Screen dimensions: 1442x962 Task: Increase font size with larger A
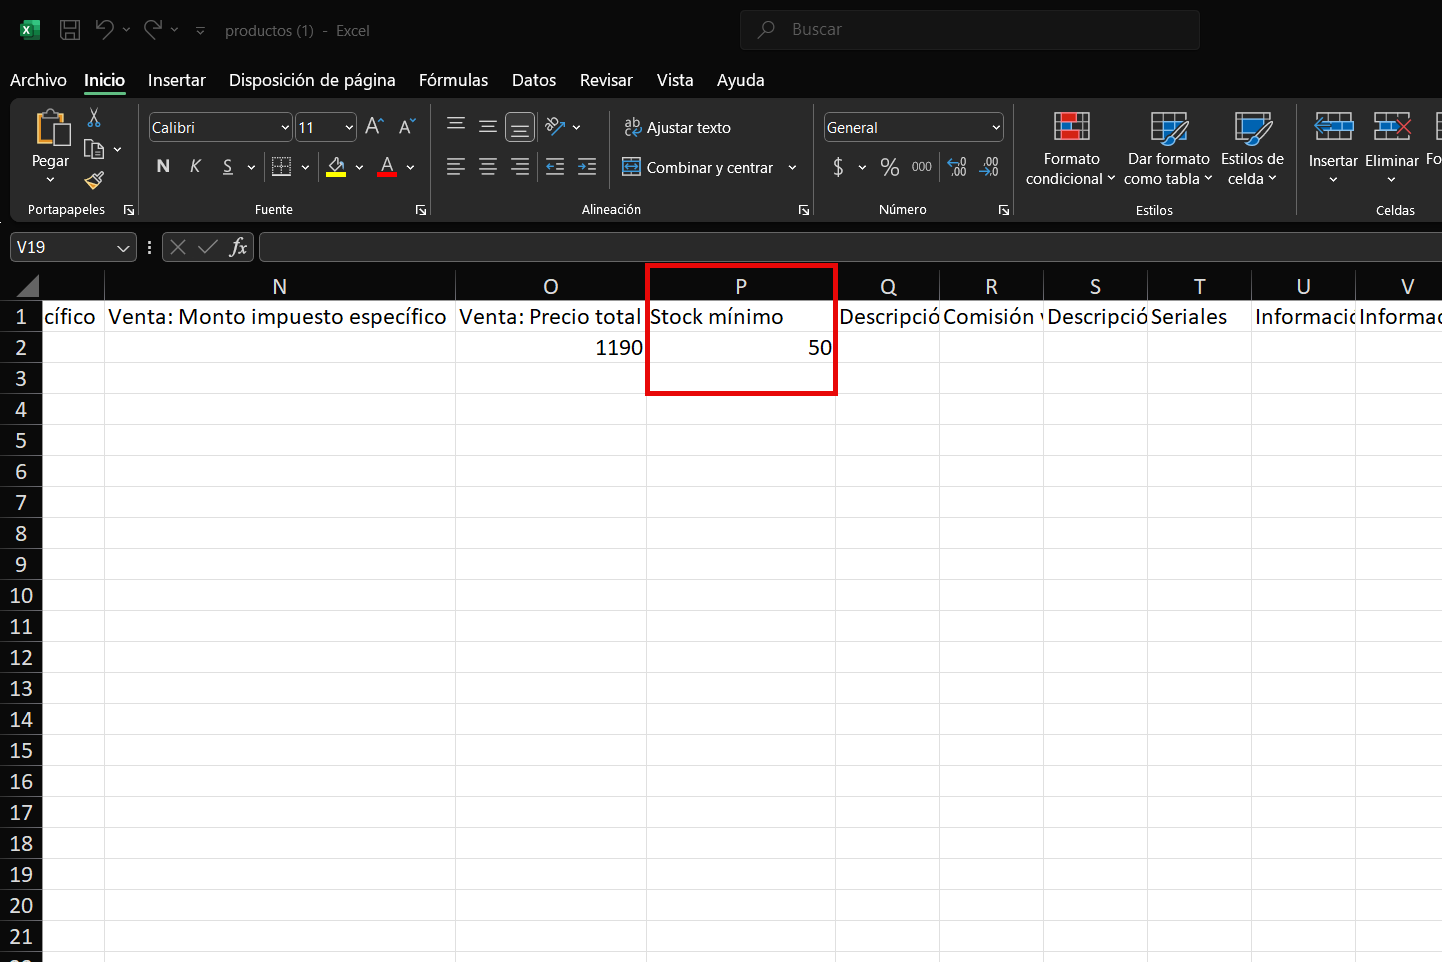[374, 127]
